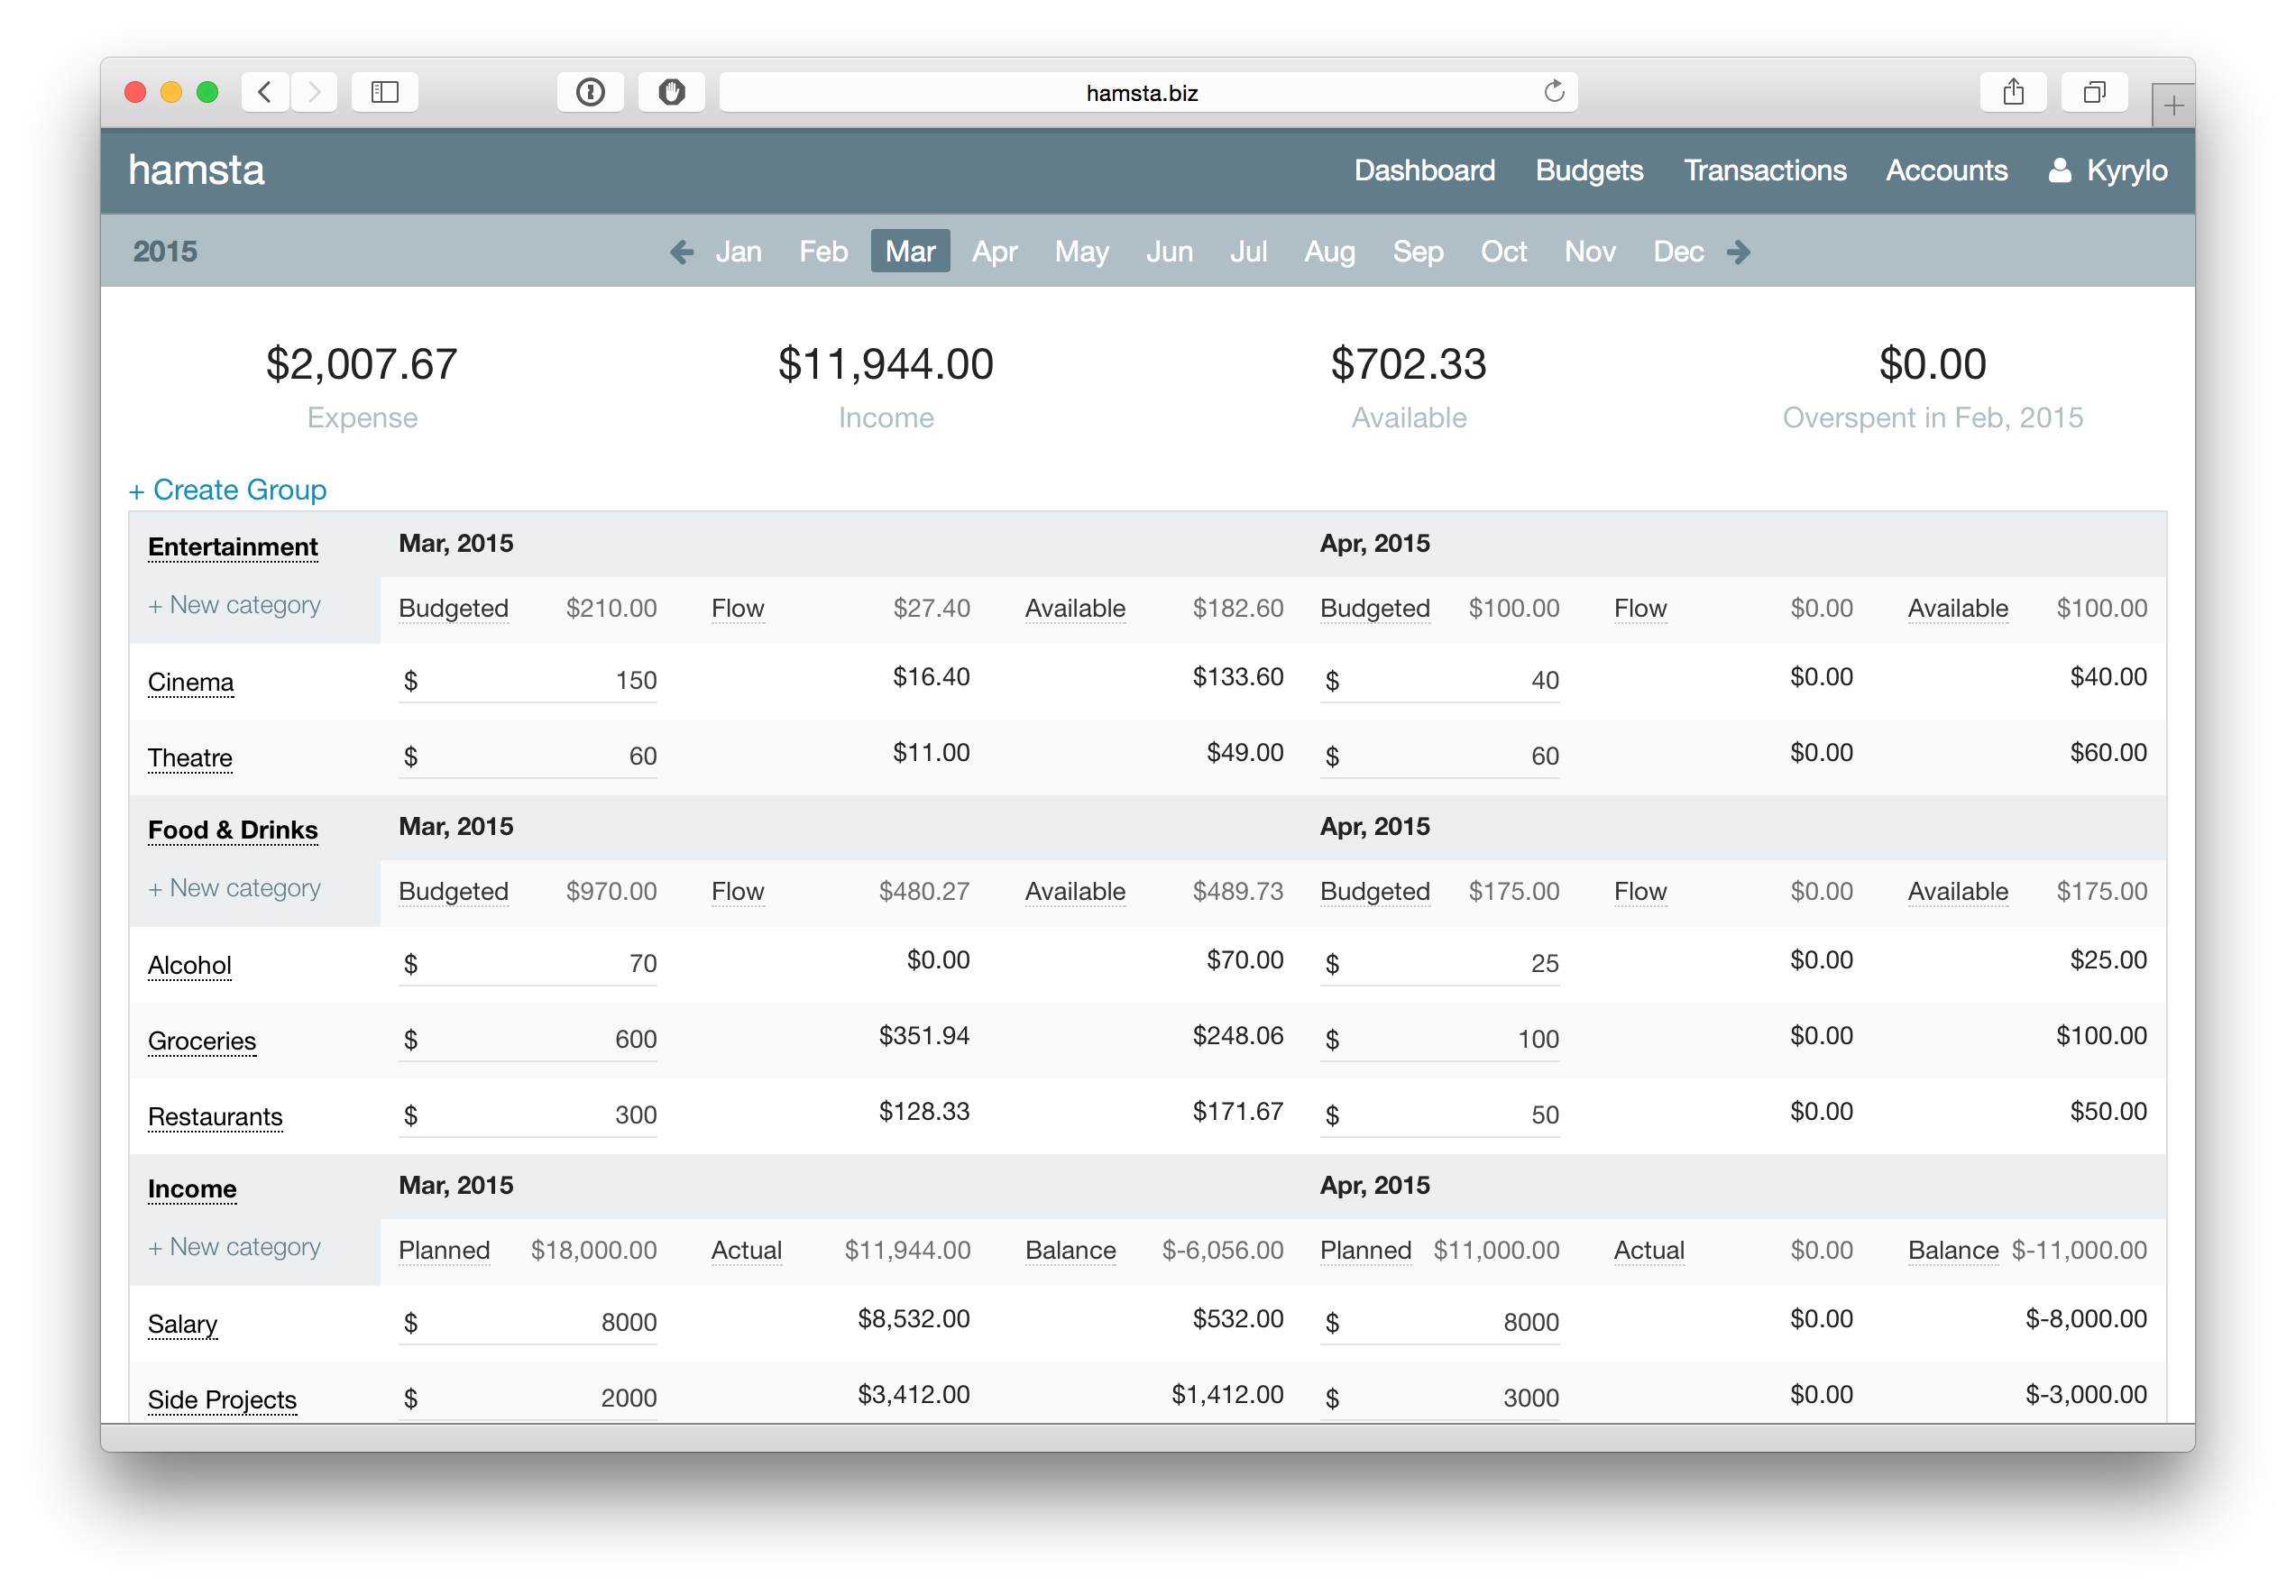Show all tabs overview icon

(2094, 92)
